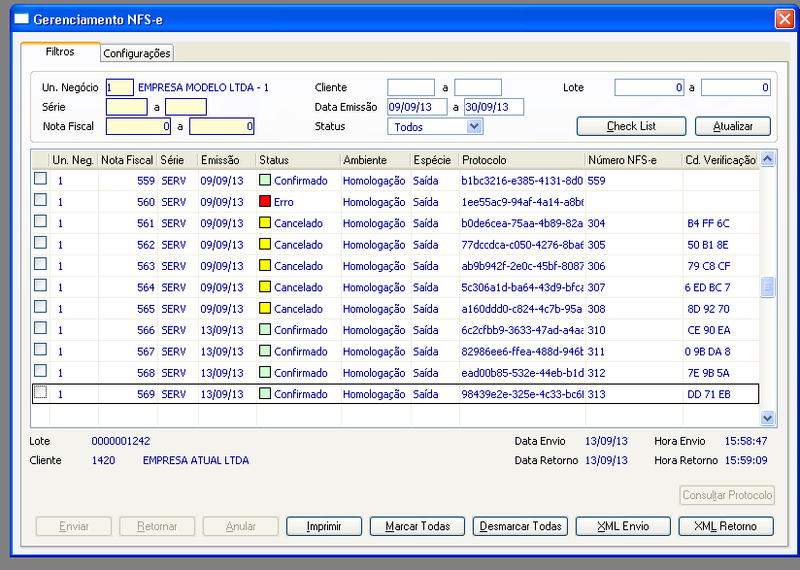Tick the checkbox for nota fiscal 559
The width and height of the screenshot is (800, 570).
tap(40, 179)
